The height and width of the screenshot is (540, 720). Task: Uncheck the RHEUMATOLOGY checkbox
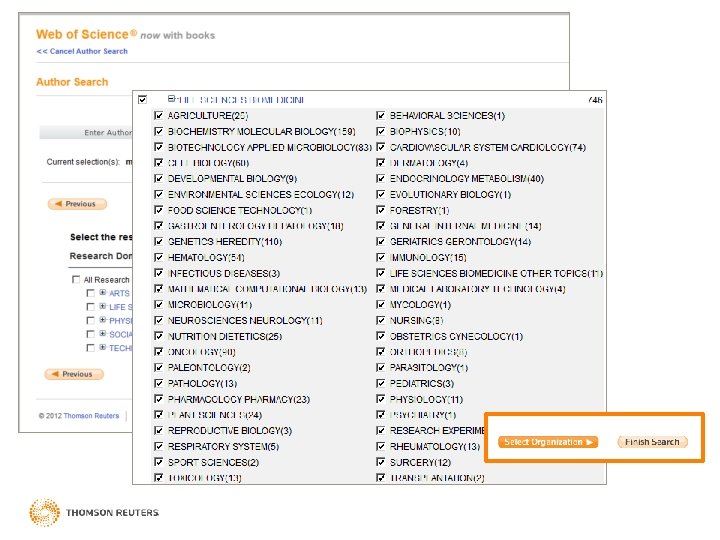click(380, 446)
